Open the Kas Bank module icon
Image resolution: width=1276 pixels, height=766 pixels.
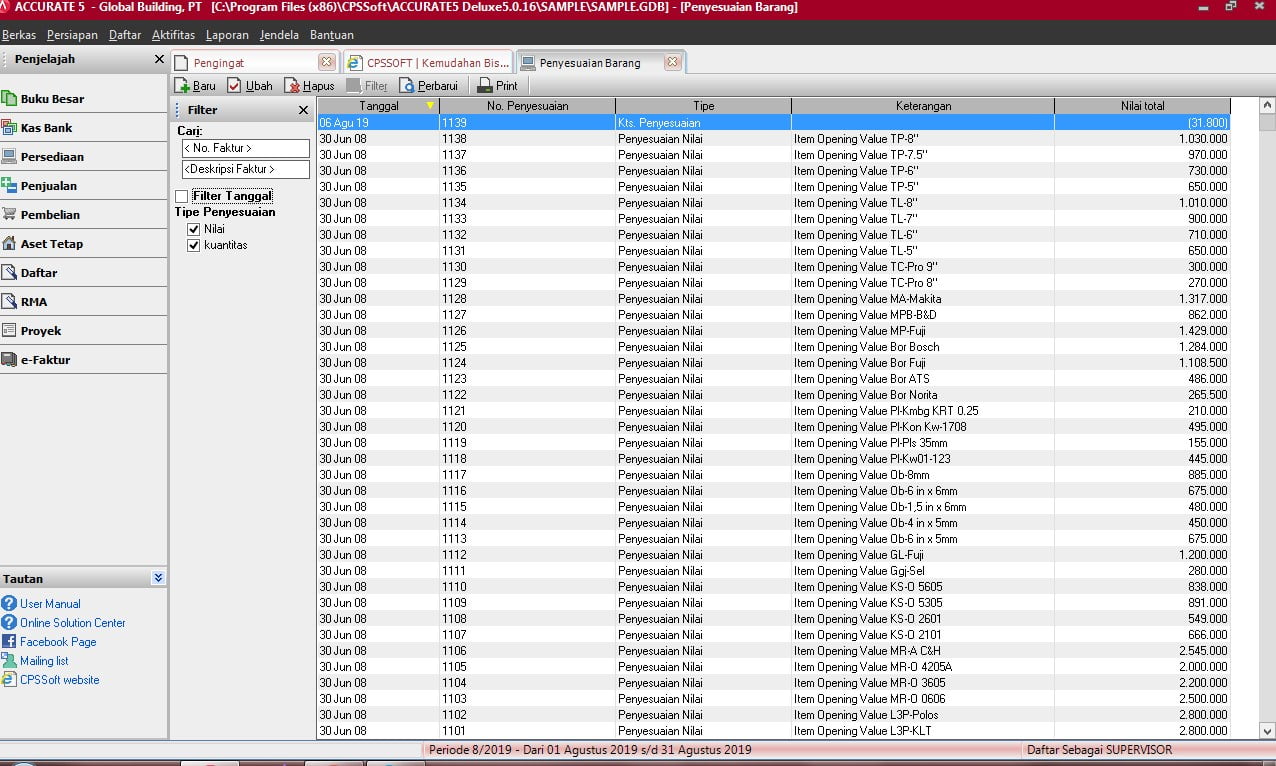pyautogui.click(x=10, y=127)
